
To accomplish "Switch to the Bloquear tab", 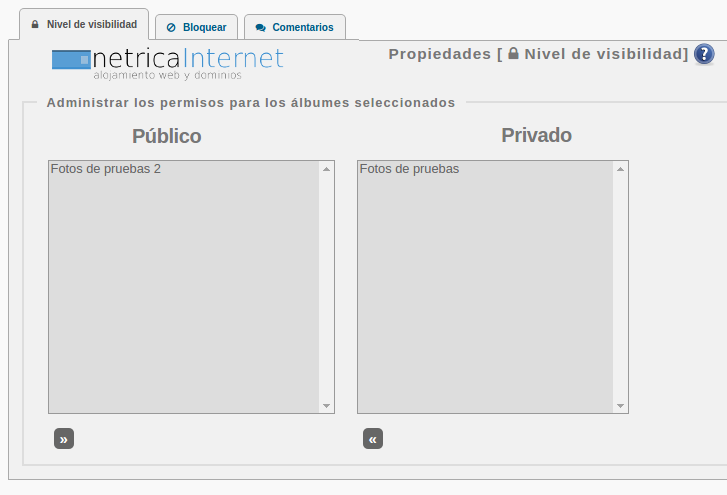I will 197,27.
